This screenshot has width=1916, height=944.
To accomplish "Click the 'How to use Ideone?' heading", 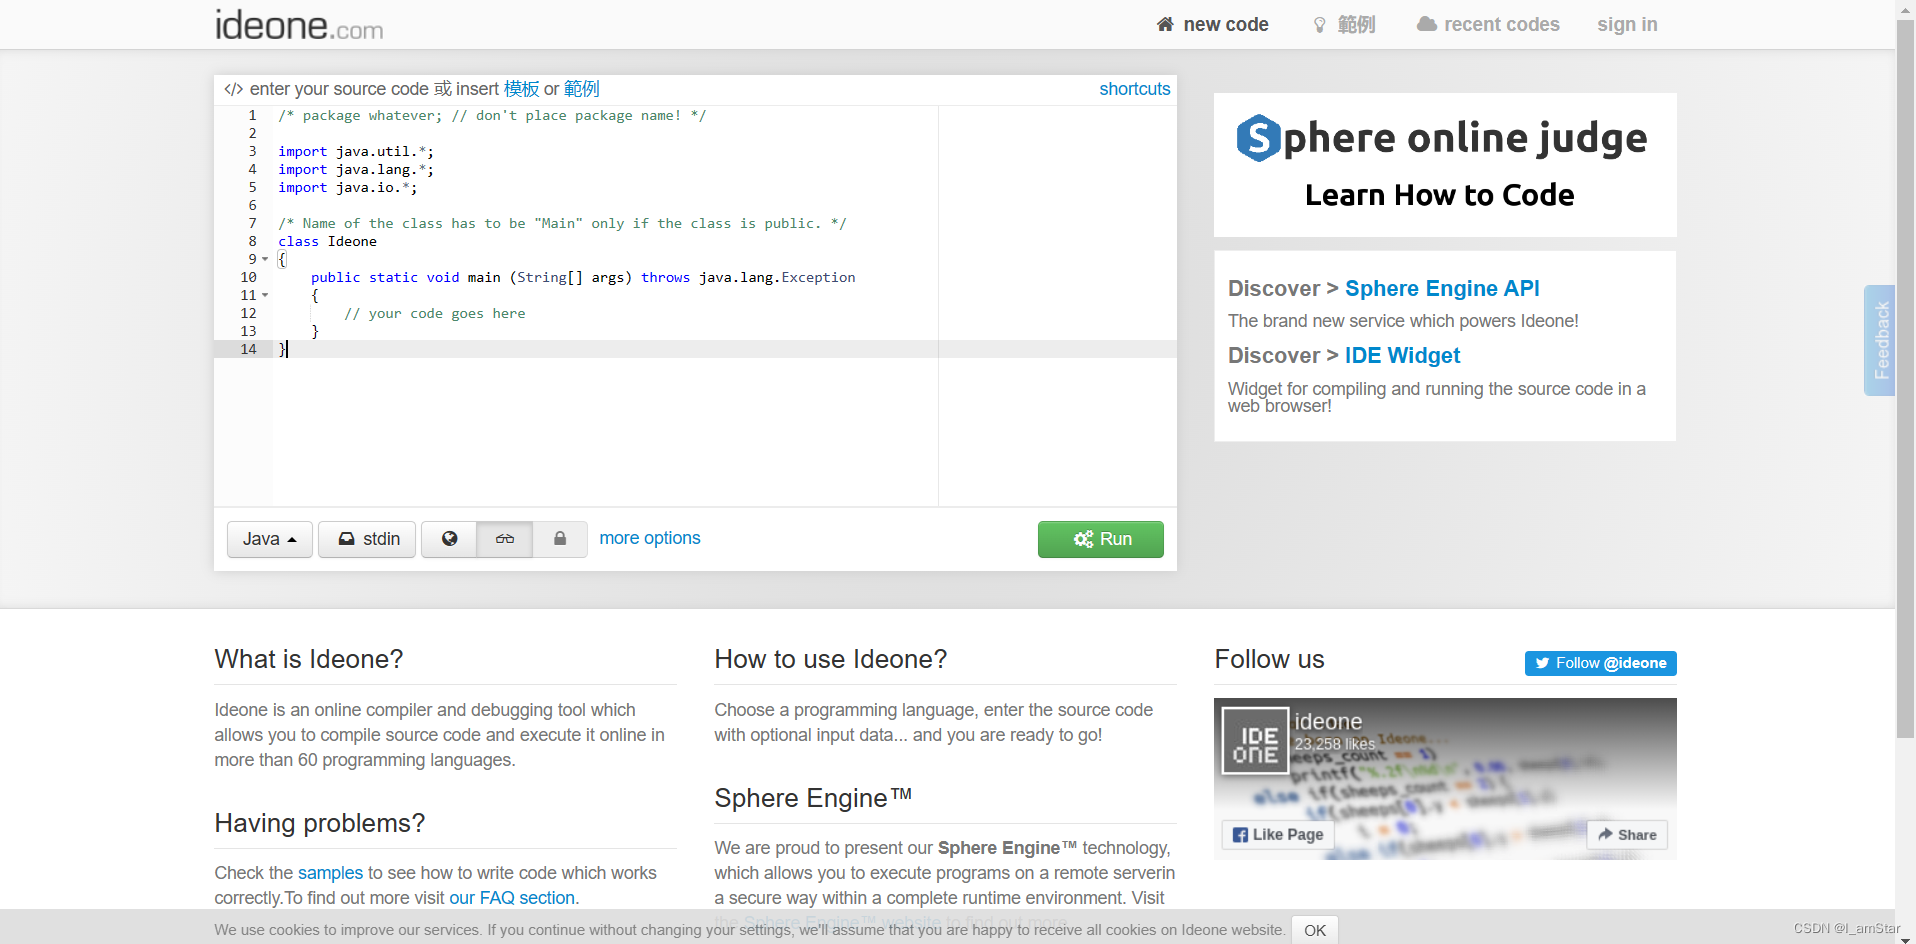I will (x=830, y=659).
